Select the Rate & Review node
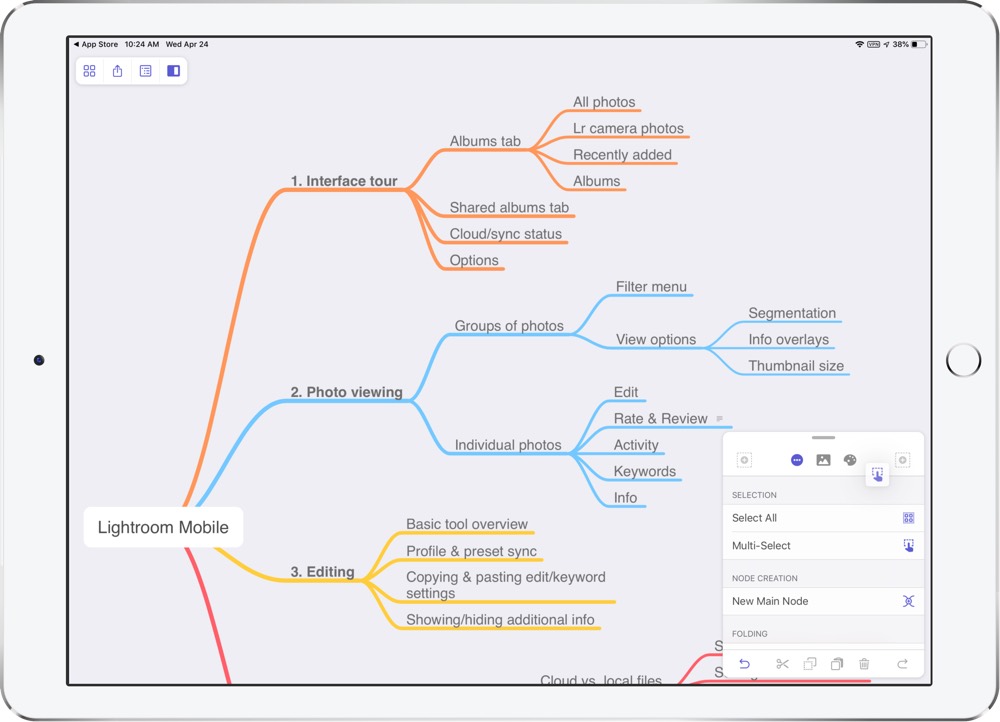1000x722 pixels. [661, 419]
